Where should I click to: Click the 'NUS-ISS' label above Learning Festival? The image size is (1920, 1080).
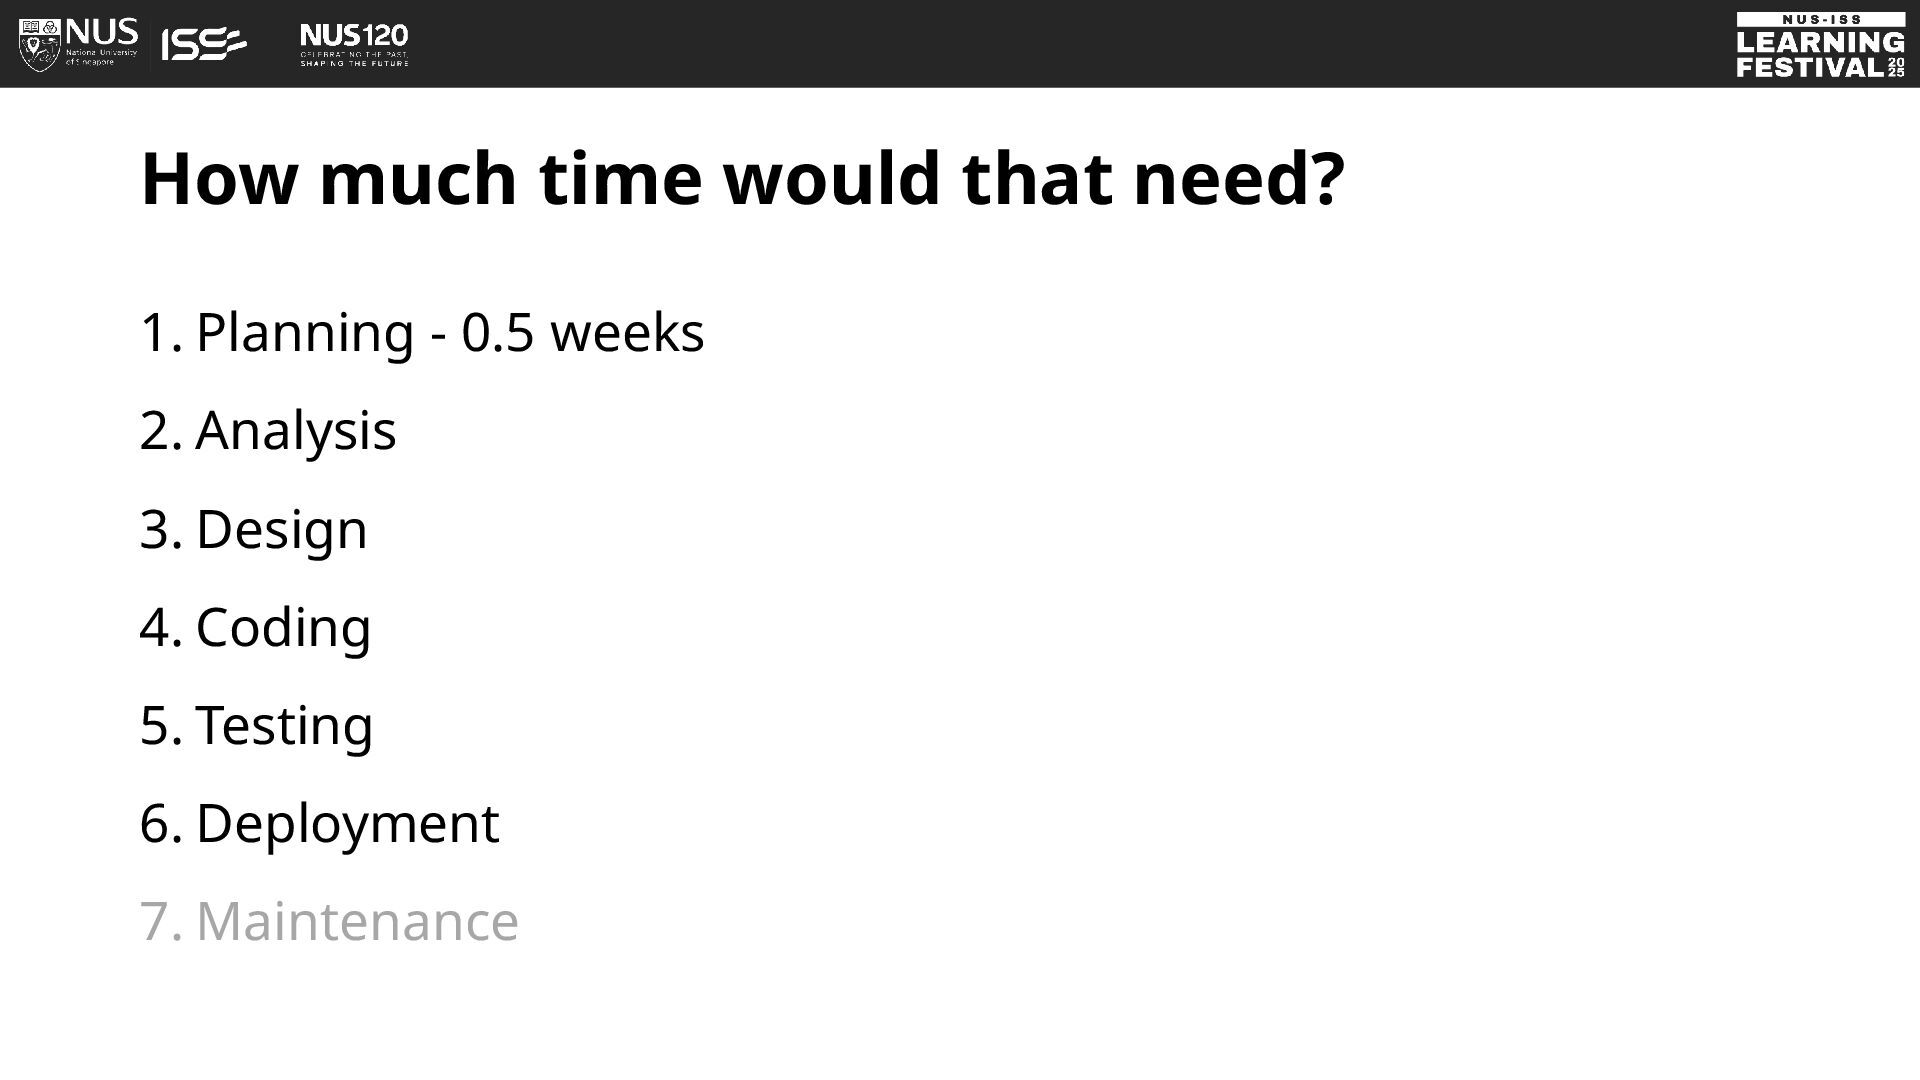pyautogui.click(x=1821, y=20)
